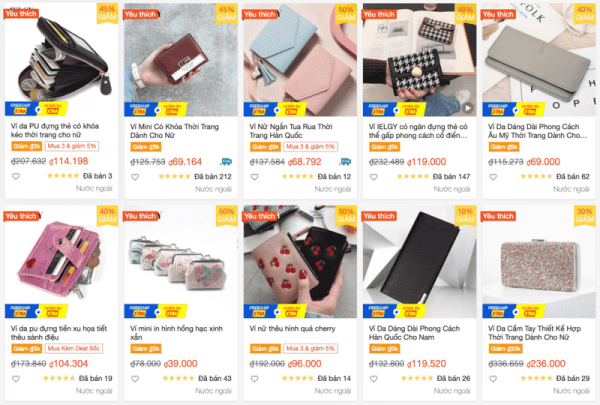Viewport: 600px width, 405px height.
Task: Toggle heart on Ví Mini Có Khóa product
Action: 135,177
